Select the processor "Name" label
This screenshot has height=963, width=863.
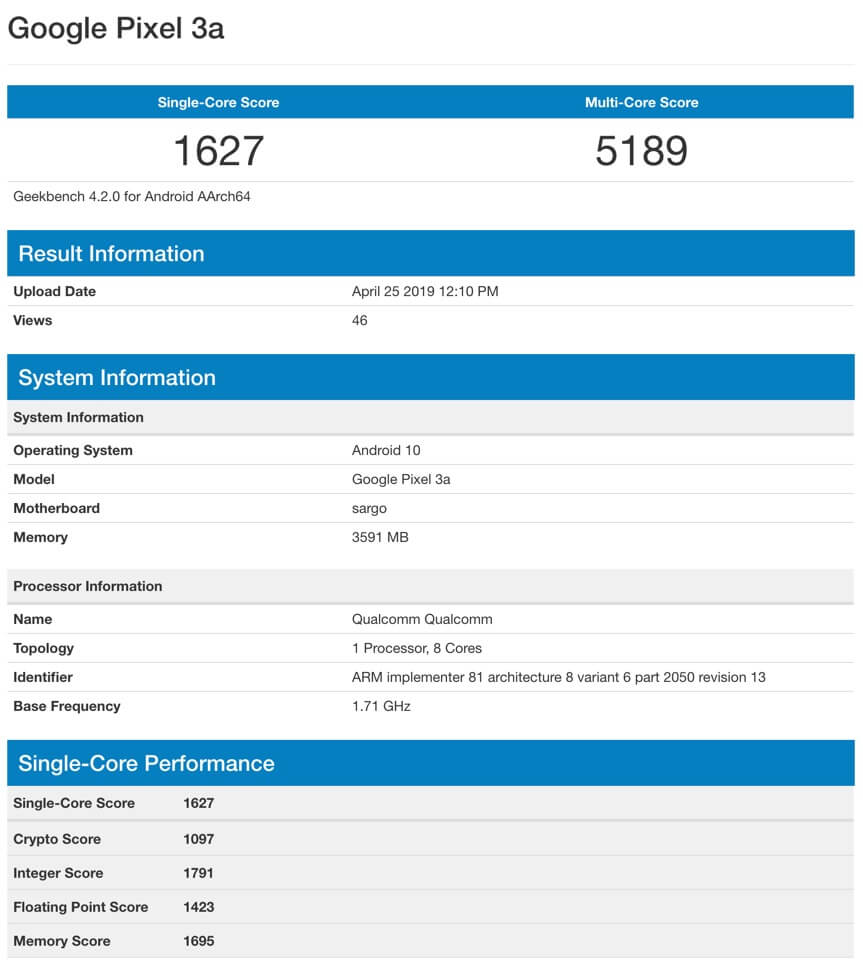pos(33,619)
